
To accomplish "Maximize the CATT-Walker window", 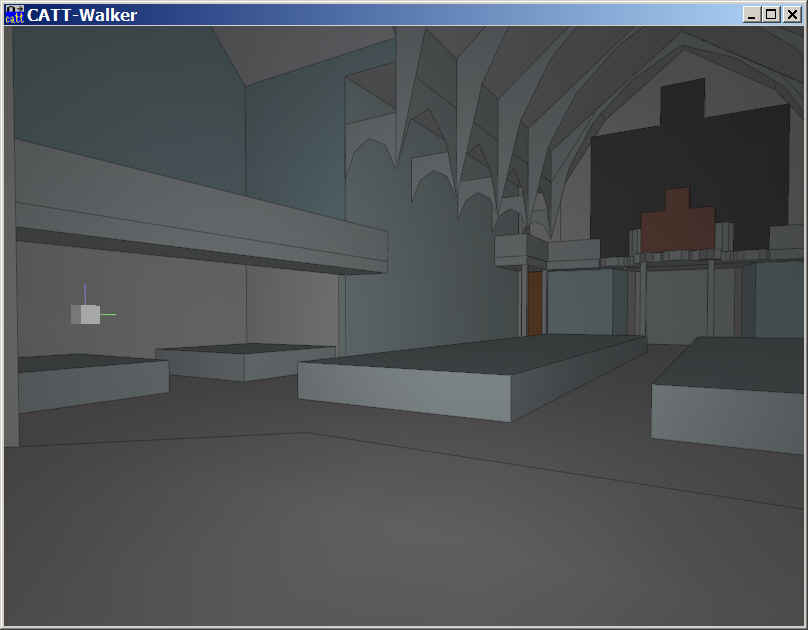I will pos(771,14).
